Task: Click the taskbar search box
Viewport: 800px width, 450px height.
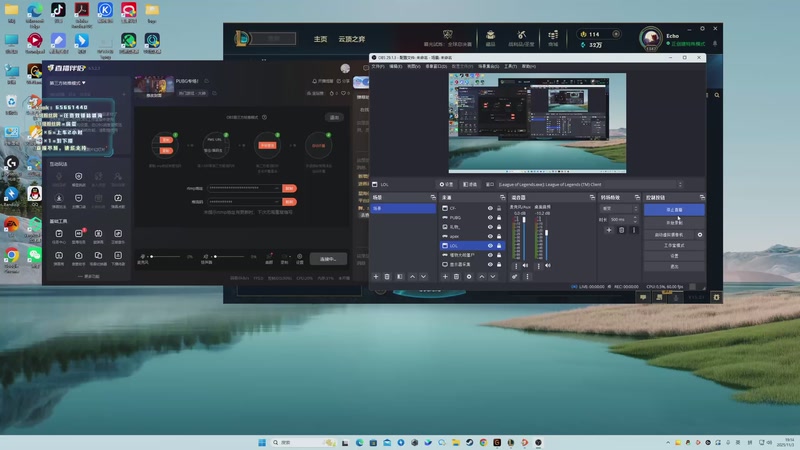Action: coord(304,442)
